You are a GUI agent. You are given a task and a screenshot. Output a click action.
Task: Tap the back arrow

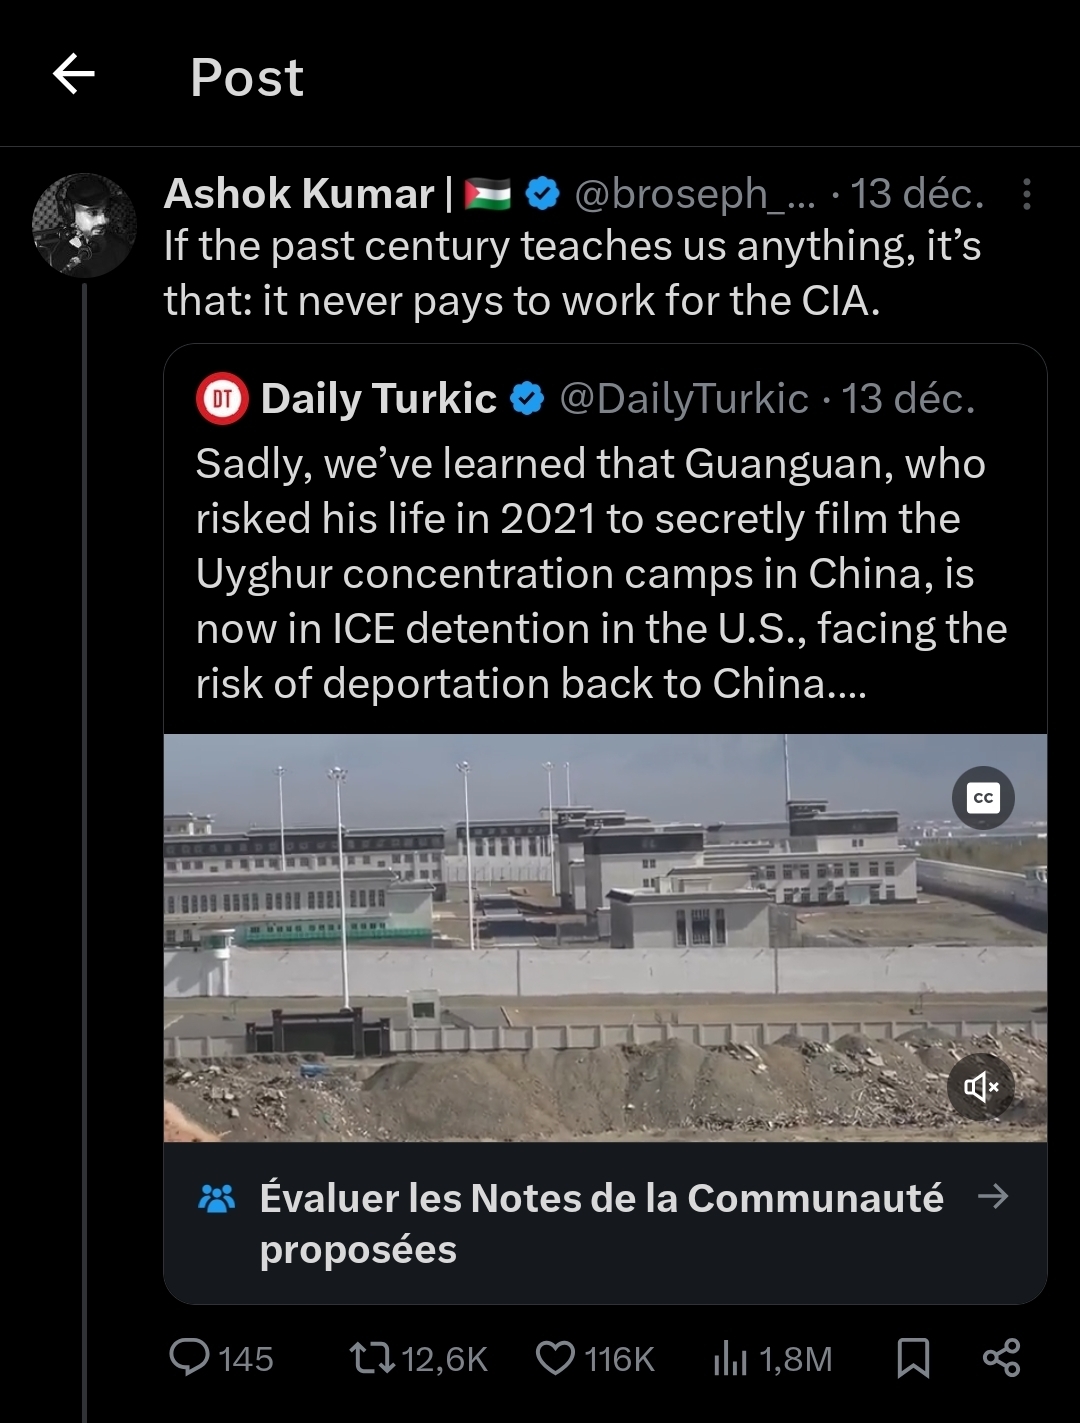[x=74, y=74]
